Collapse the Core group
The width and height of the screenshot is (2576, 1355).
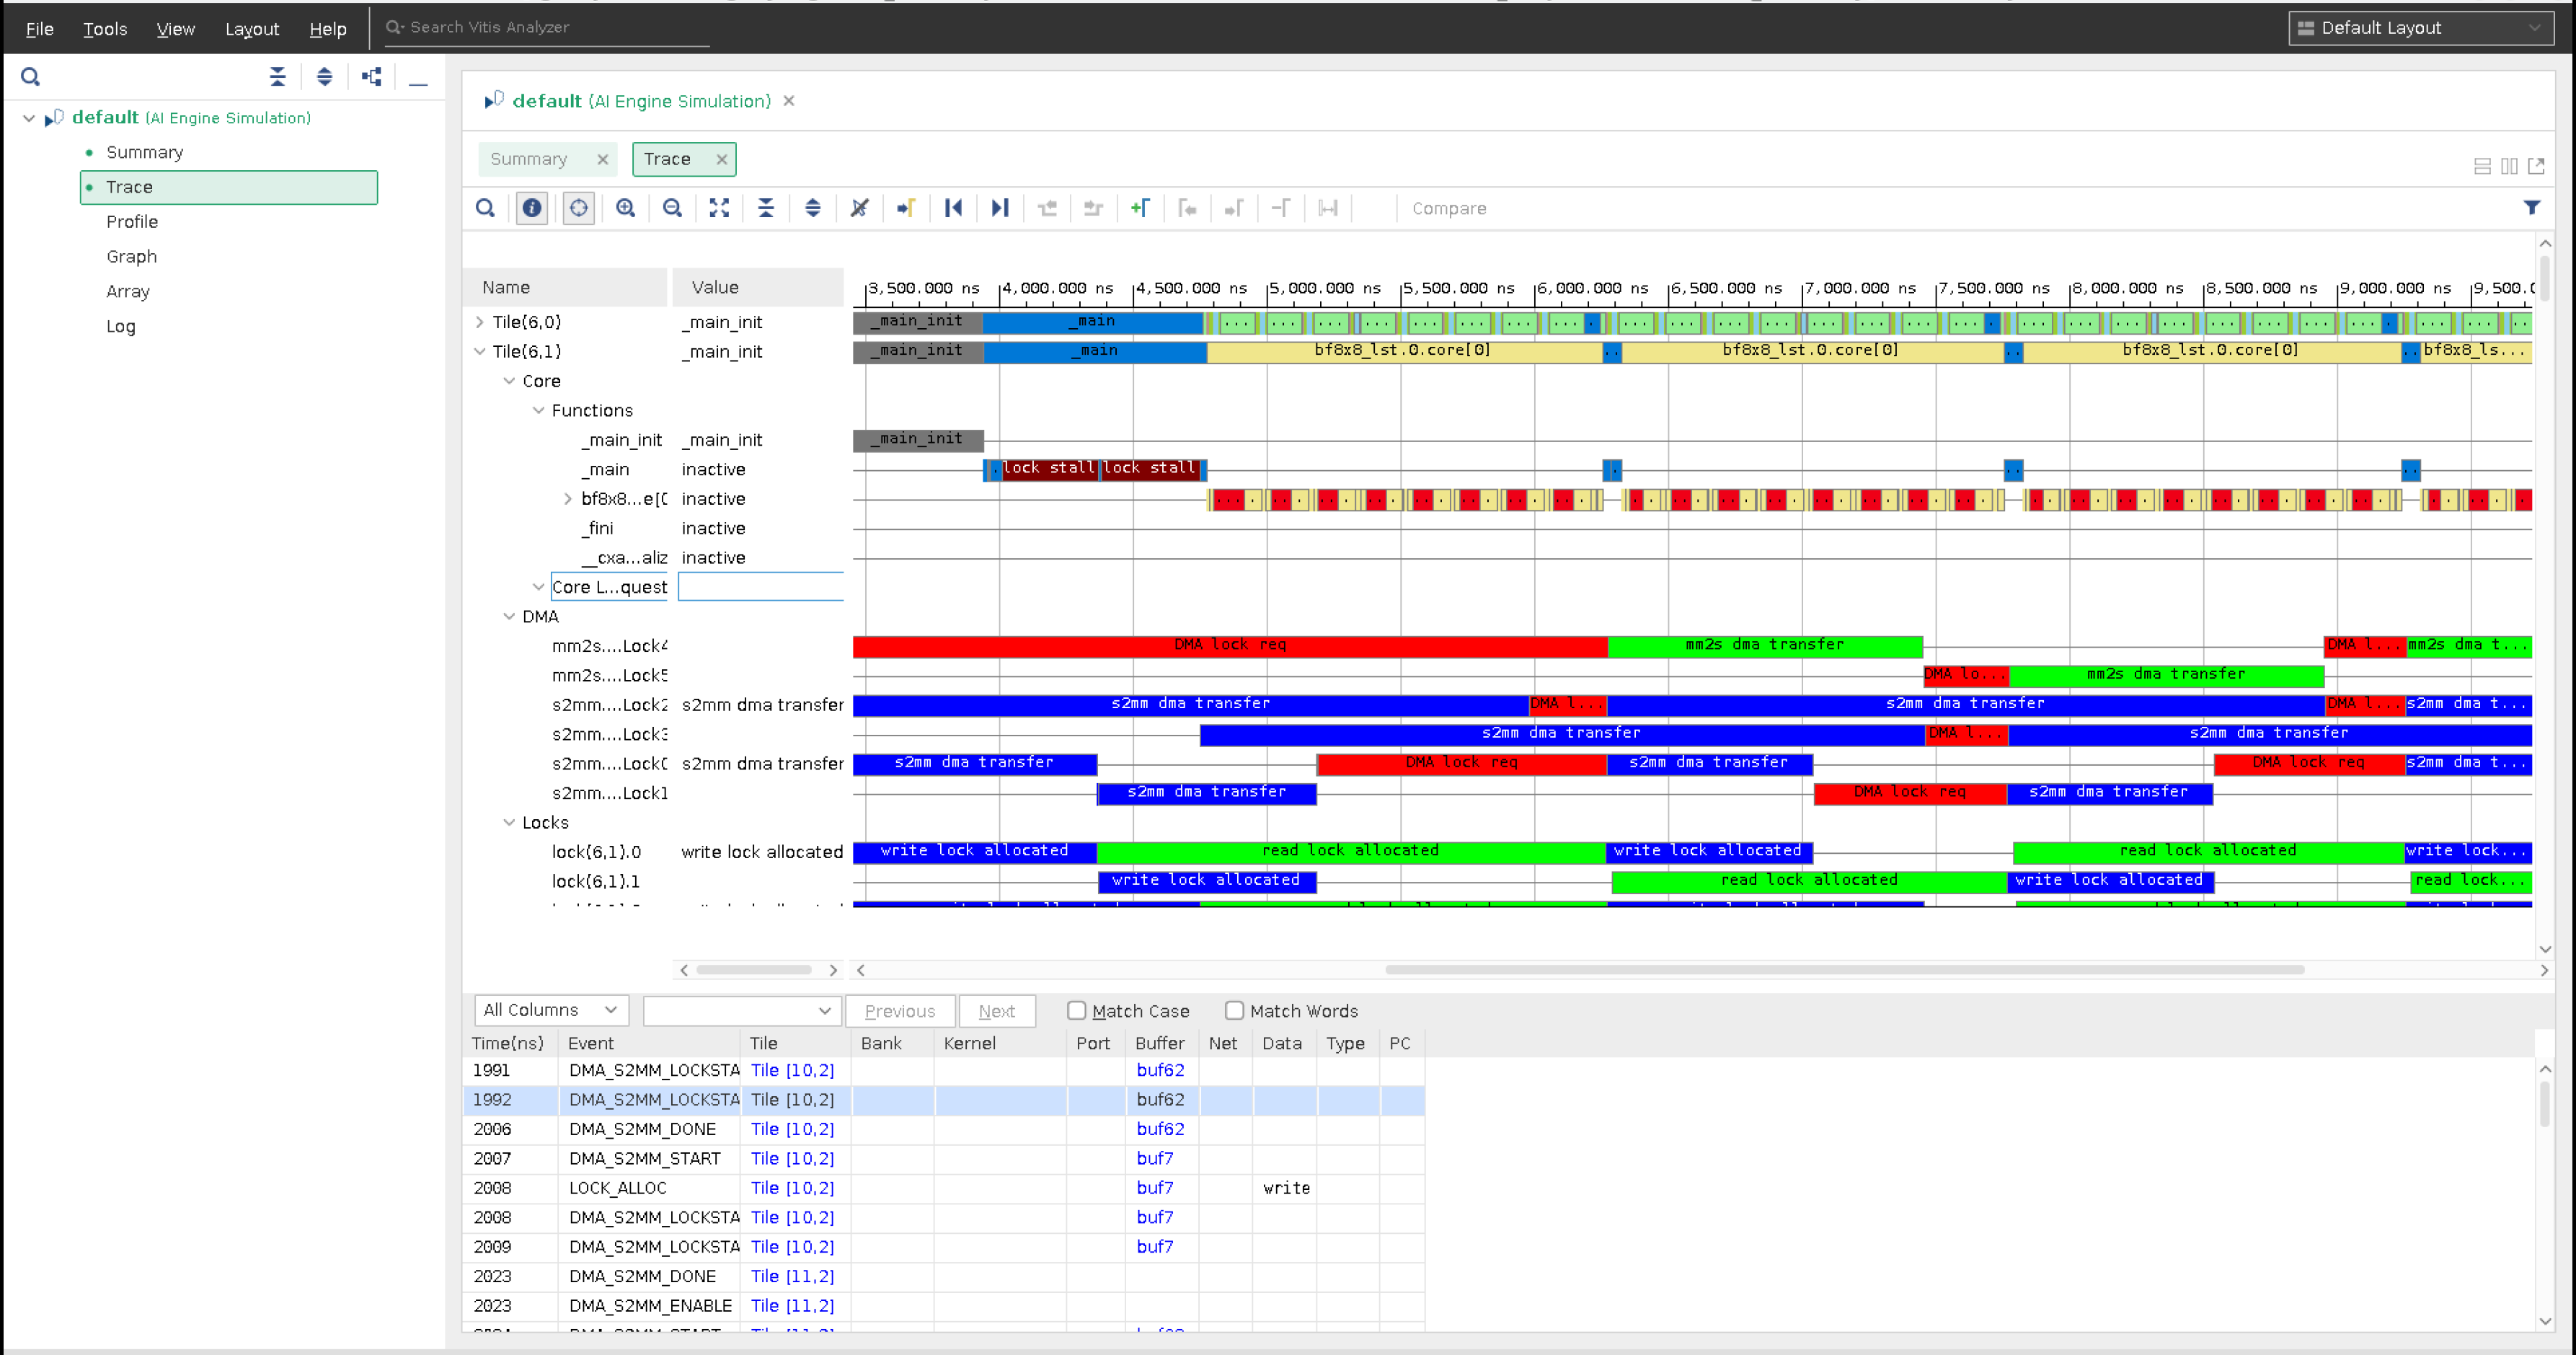tap(509, 381)
